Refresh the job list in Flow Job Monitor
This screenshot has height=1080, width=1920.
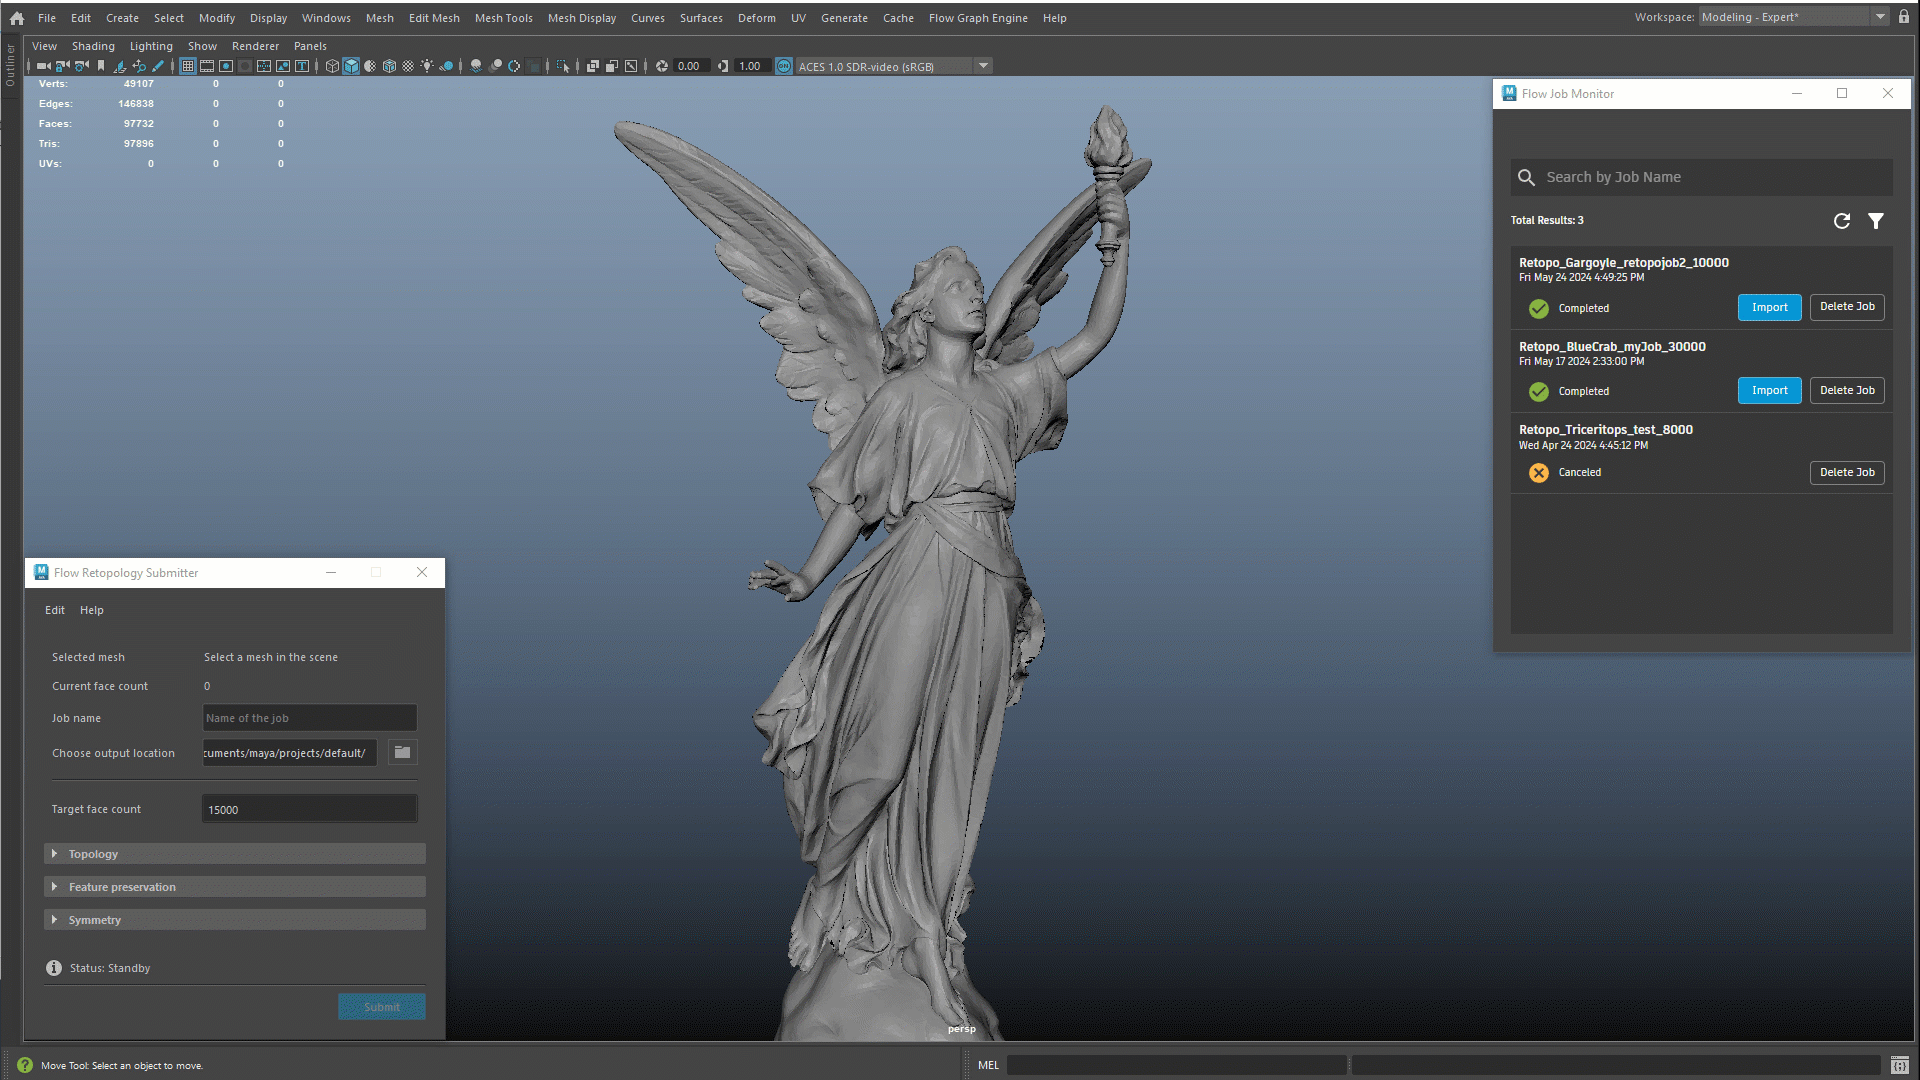[1842, 221]
